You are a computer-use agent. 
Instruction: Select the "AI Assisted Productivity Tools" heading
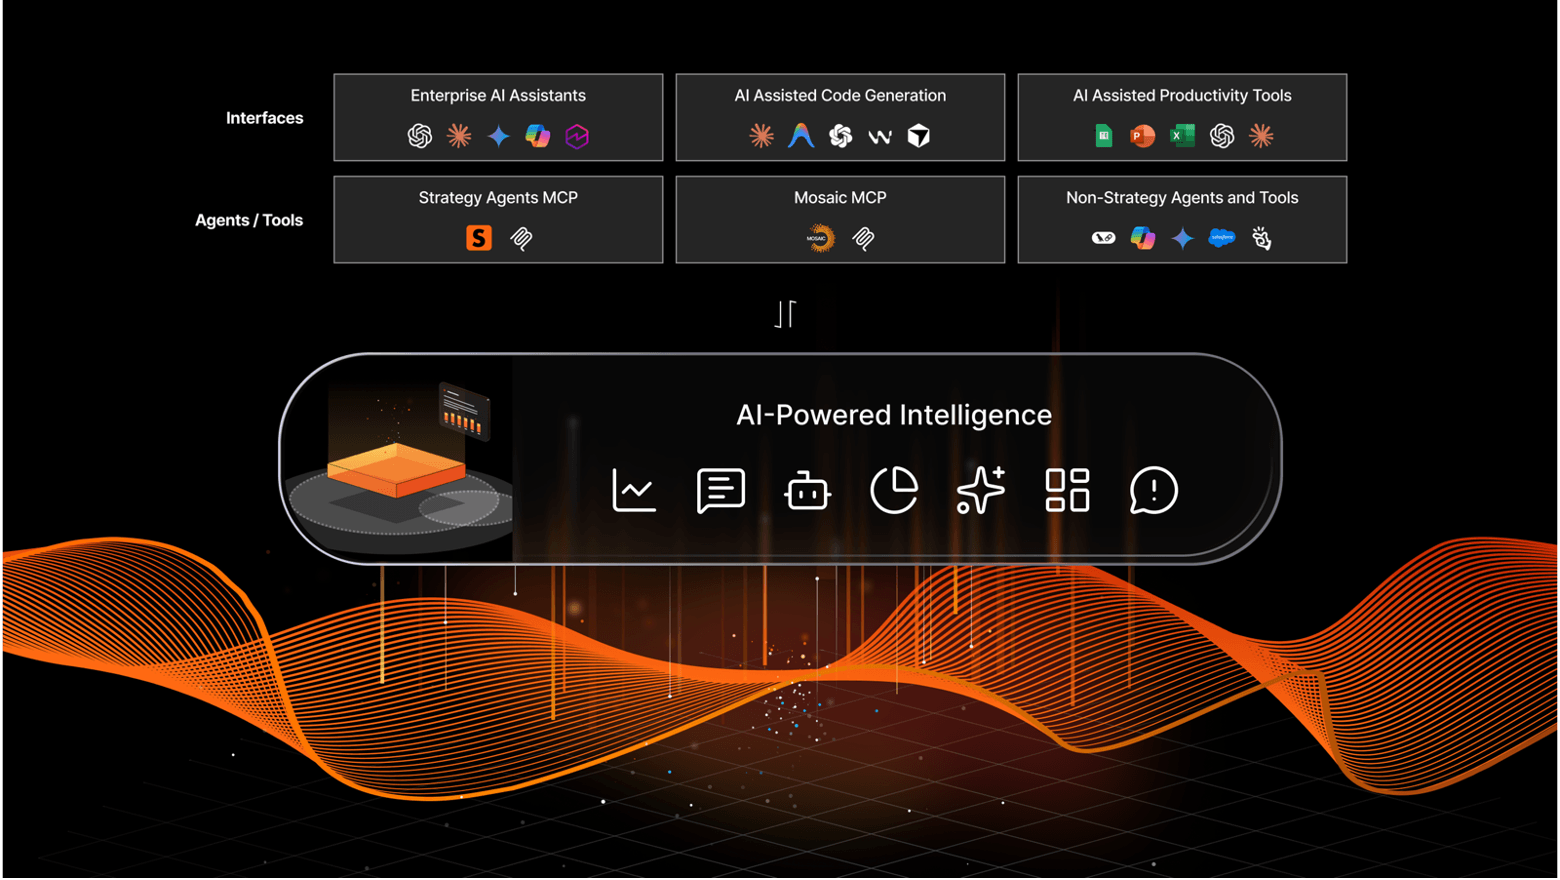click(x=1182, y=96)
